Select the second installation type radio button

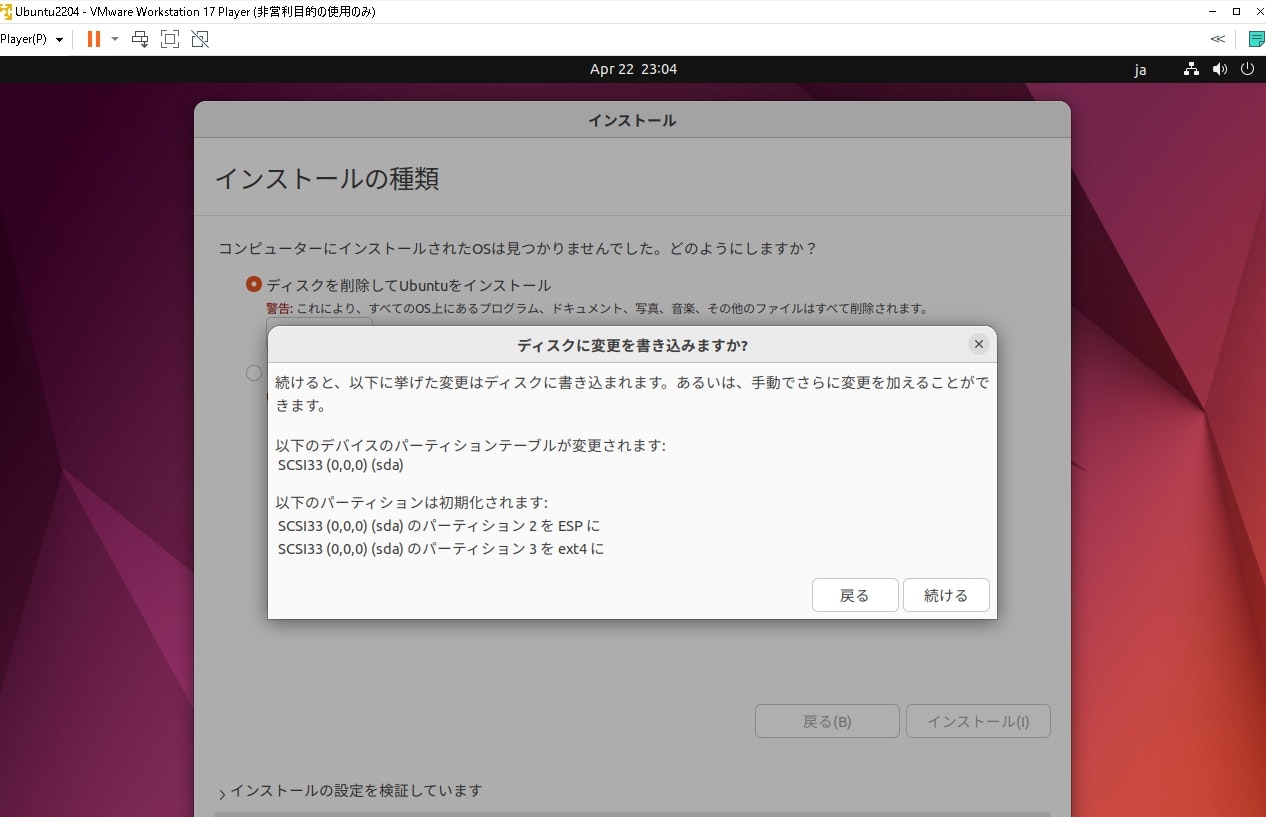(253, 372)
